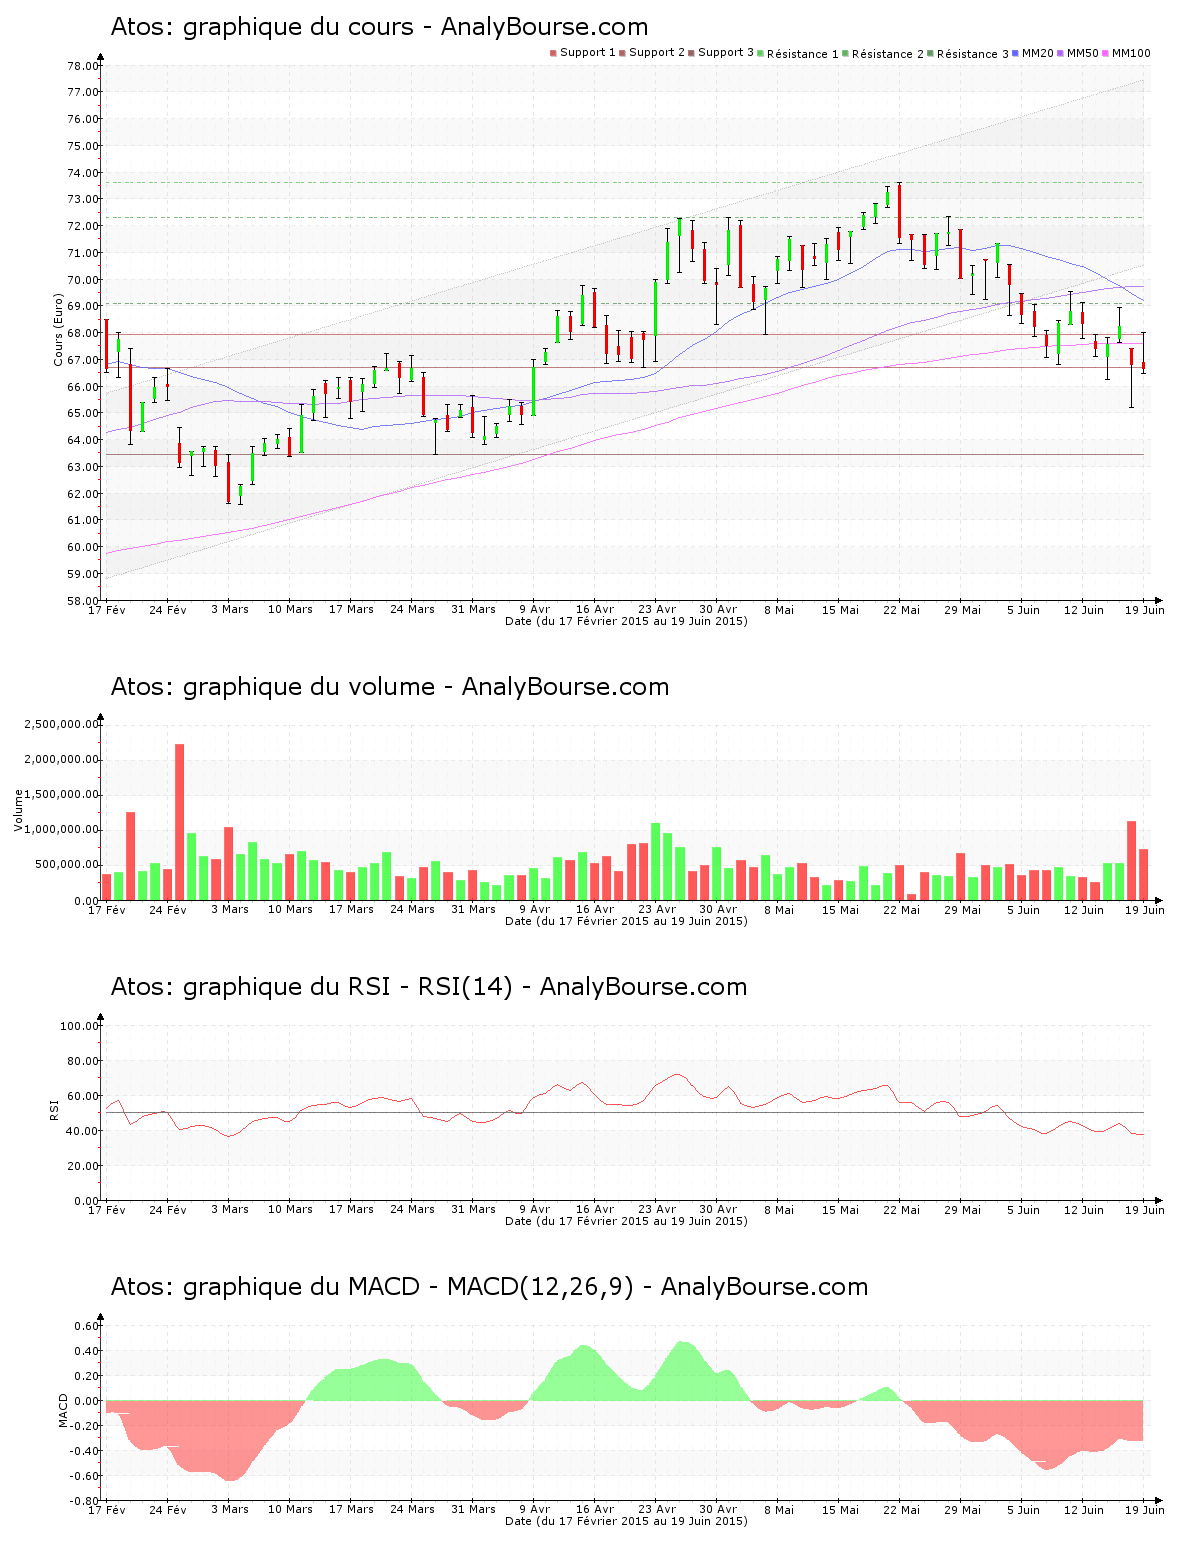
Task: Click '8 Mai' date under the RSI chart
Action: pos(779,1210)
